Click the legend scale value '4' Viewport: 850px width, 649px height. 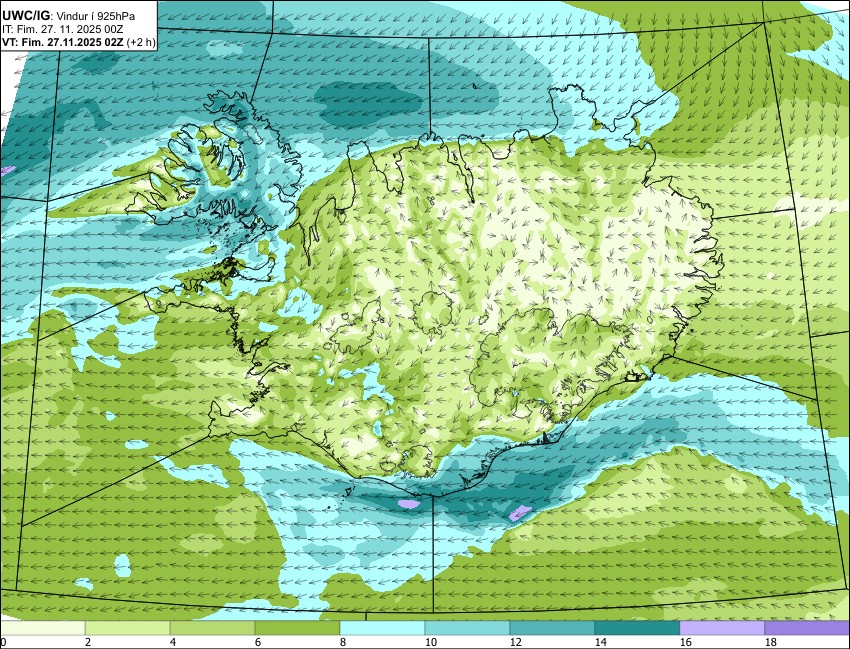172,642
